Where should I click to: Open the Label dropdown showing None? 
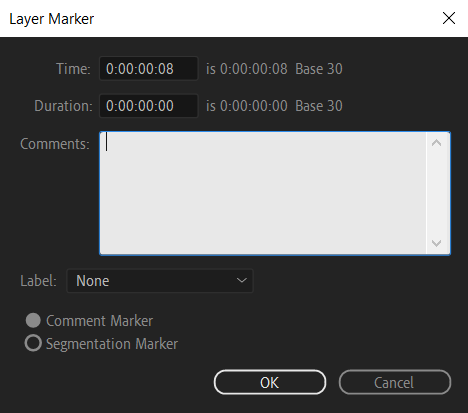160,281
